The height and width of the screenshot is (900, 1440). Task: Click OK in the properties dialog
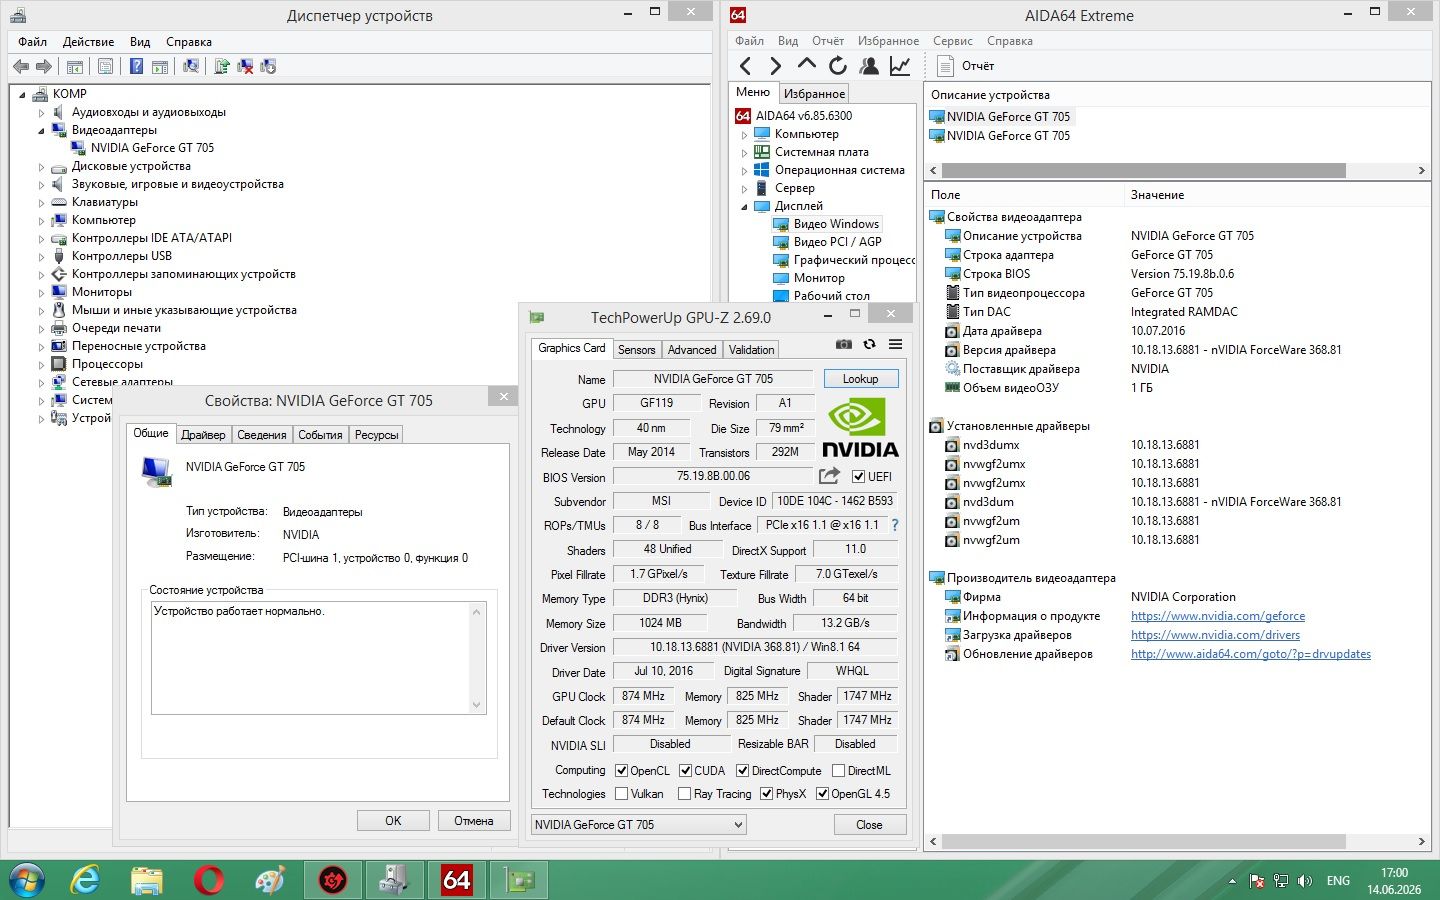pyautogui.click(x=393, y=820)
